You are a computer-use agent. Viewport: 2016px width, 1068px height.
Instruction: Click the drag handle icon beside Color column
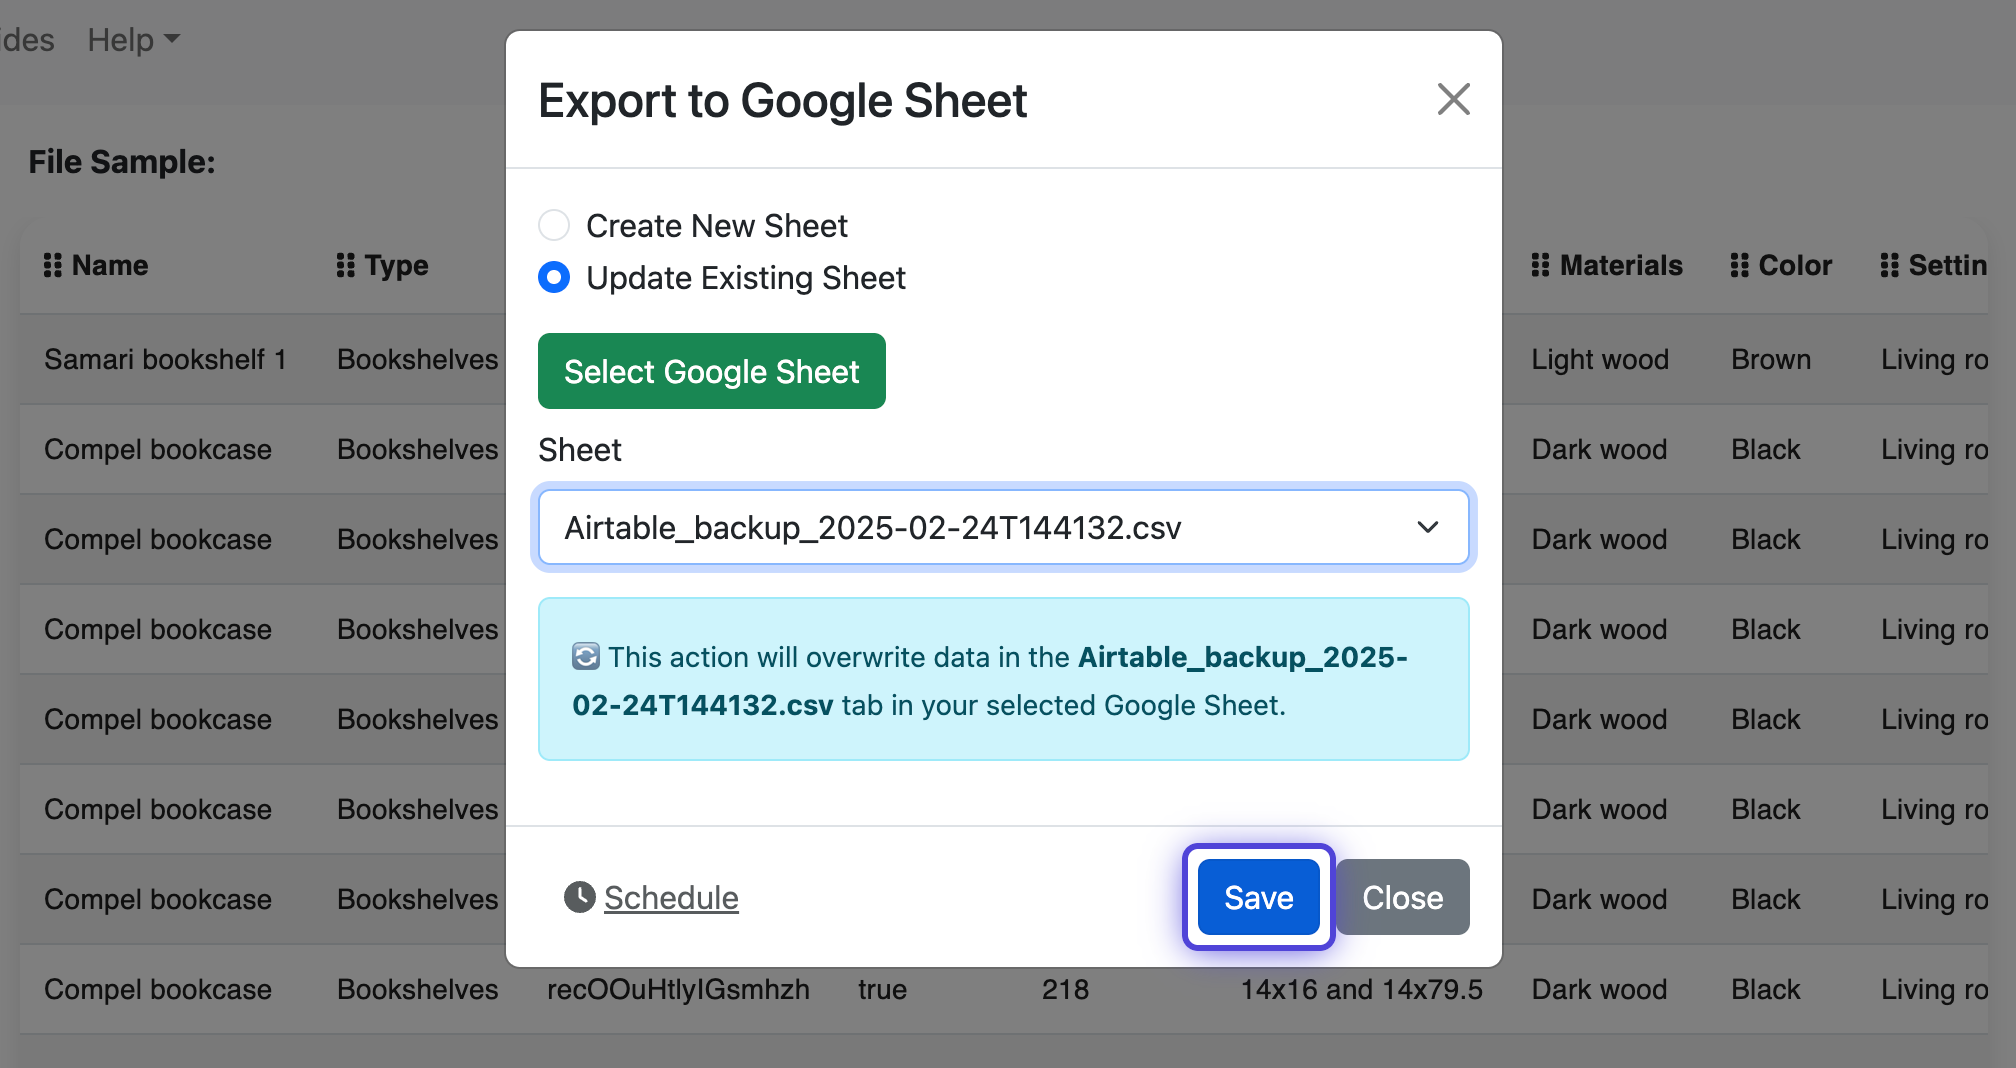[1740, 265]
